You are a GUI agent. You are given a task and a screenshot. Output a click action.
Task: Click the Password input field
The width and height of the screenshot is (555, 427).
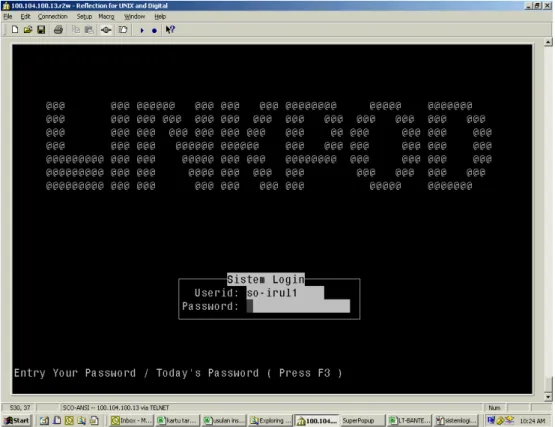click(298, 306)
